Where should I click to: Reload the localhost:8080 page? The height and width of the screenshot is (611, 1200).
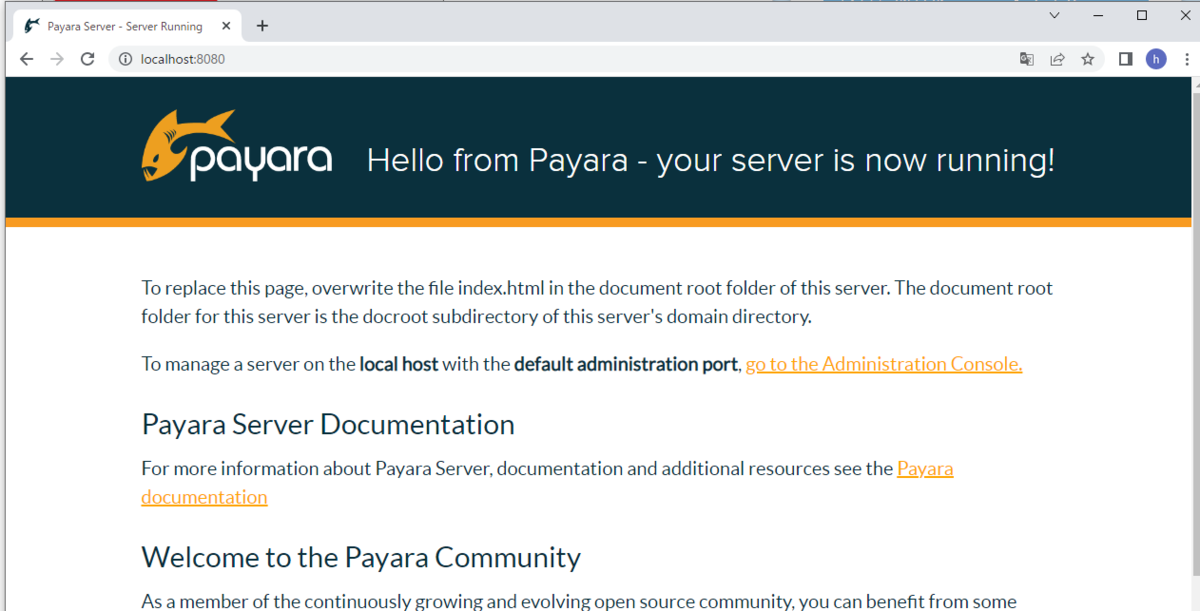[x=87, y=59]
